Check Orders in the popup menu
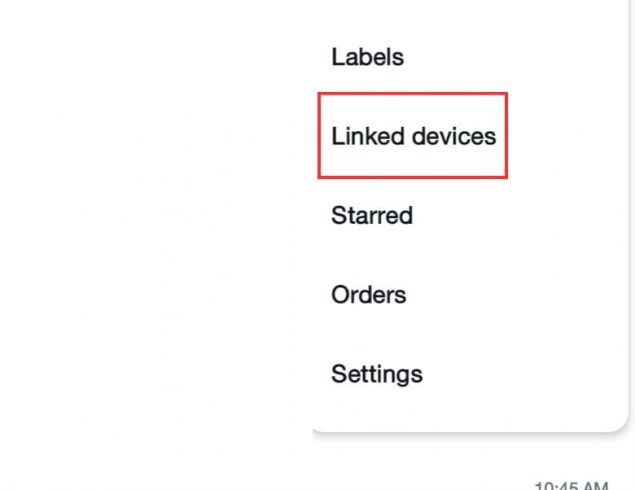This screenshot has width=635, height=490. [369, 294]
